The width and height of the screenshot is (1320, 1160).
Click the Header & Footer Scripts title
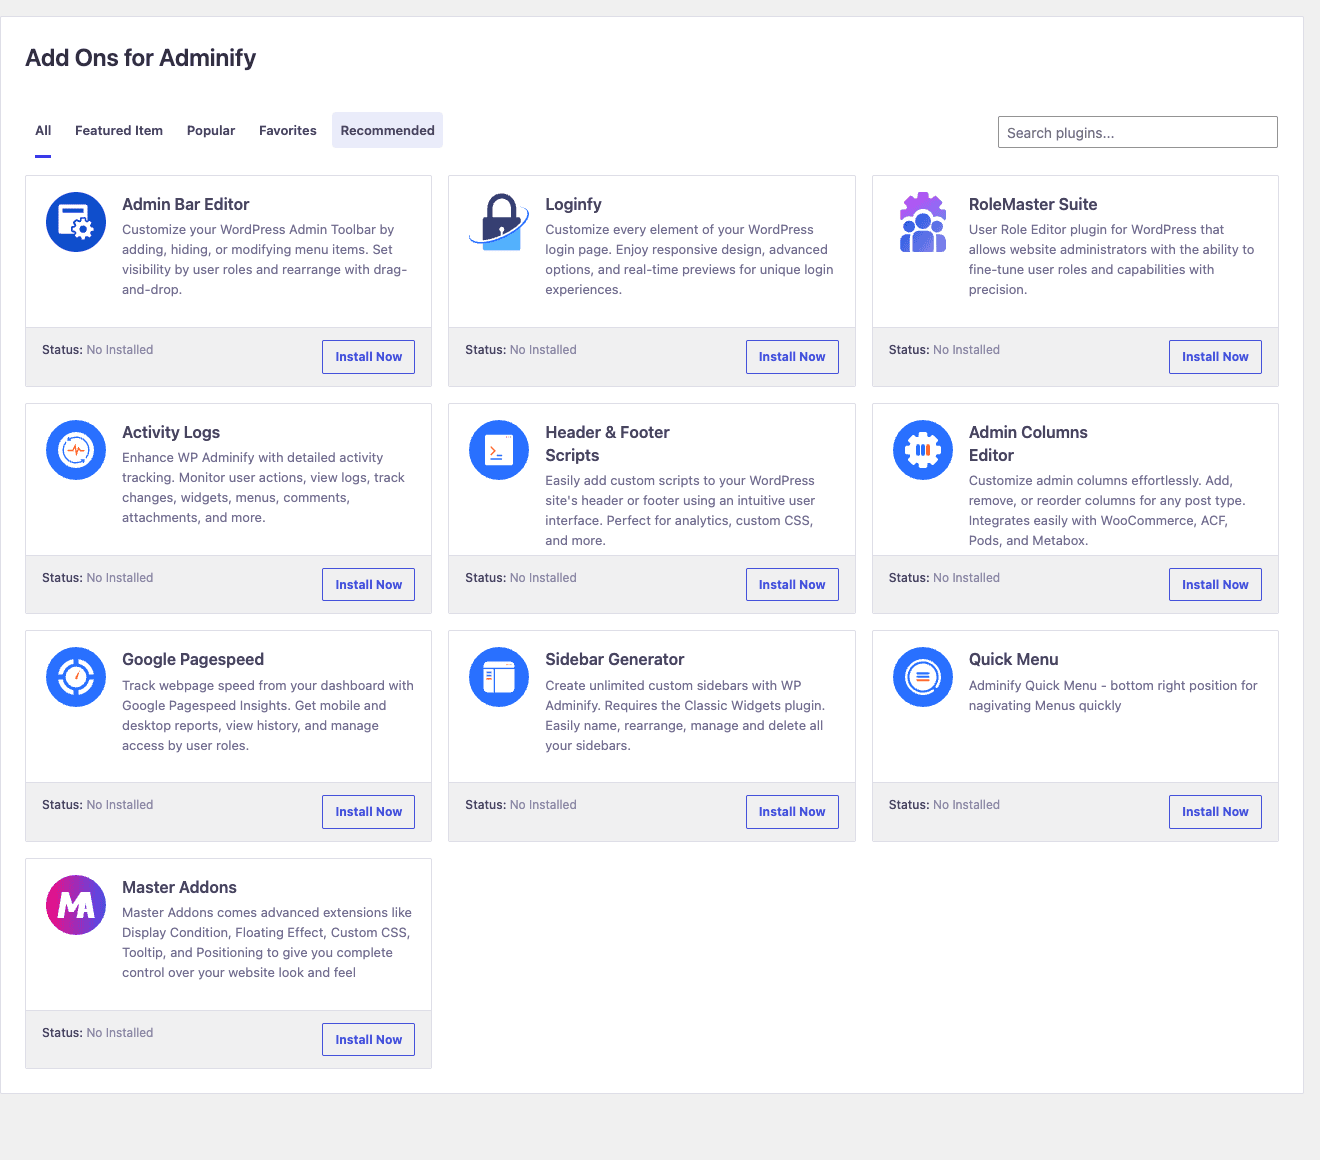[607, 444]
